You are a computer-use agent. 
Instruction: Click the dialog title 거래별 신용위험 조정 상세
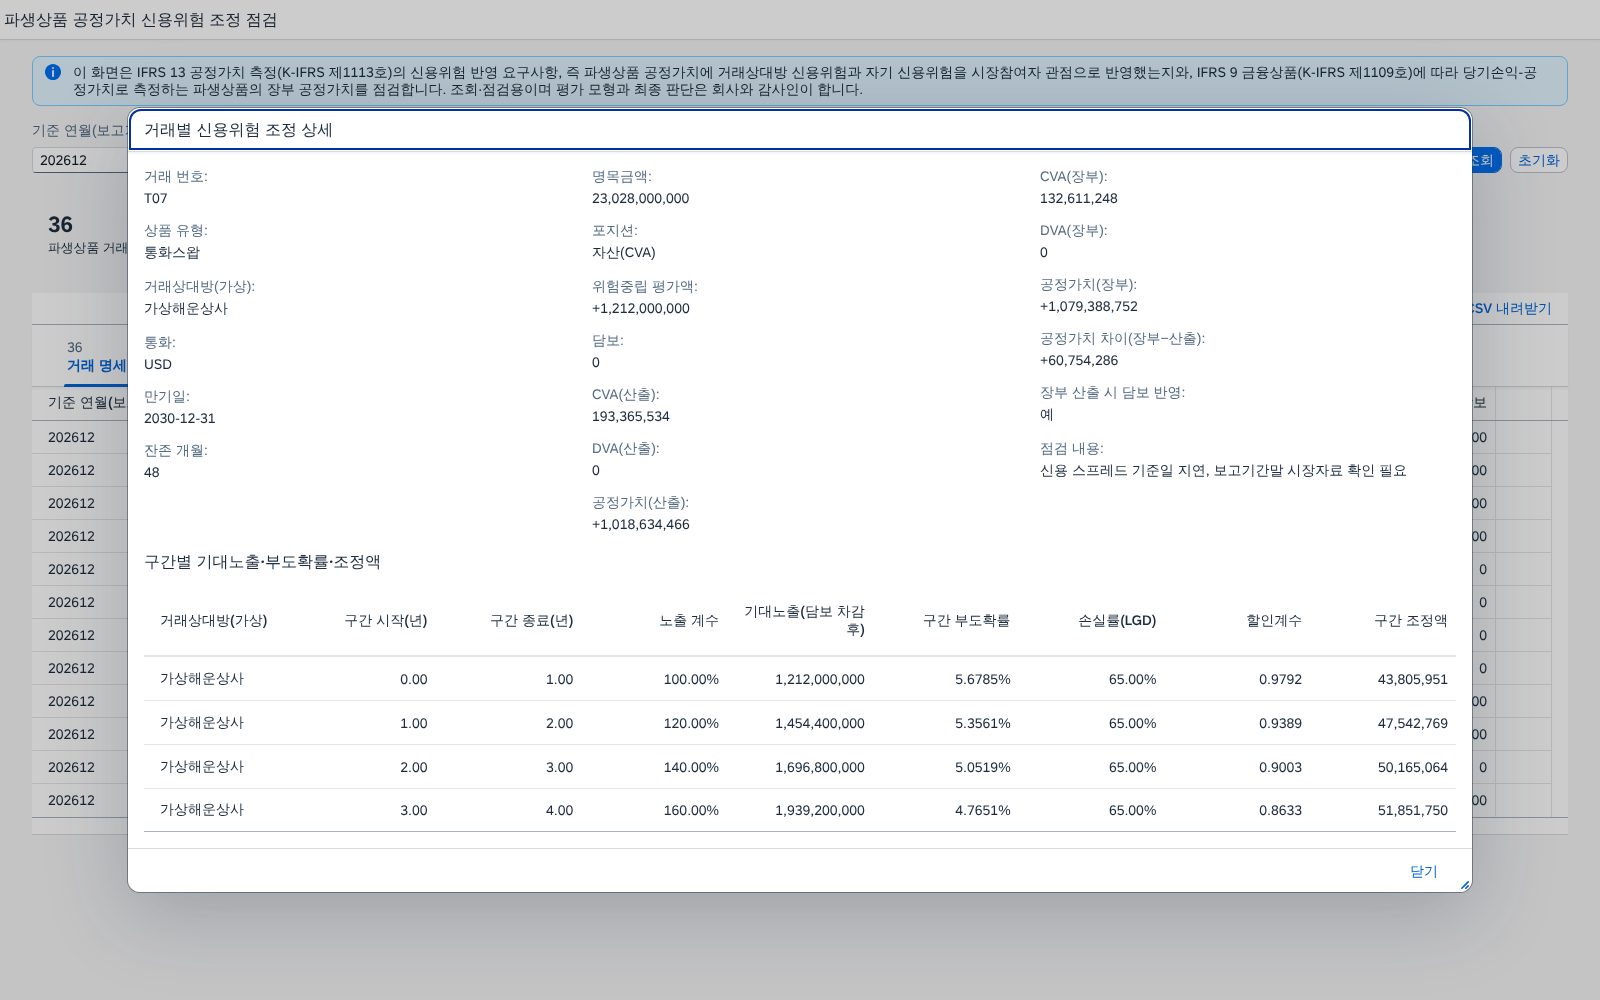(x=238, y=130)
